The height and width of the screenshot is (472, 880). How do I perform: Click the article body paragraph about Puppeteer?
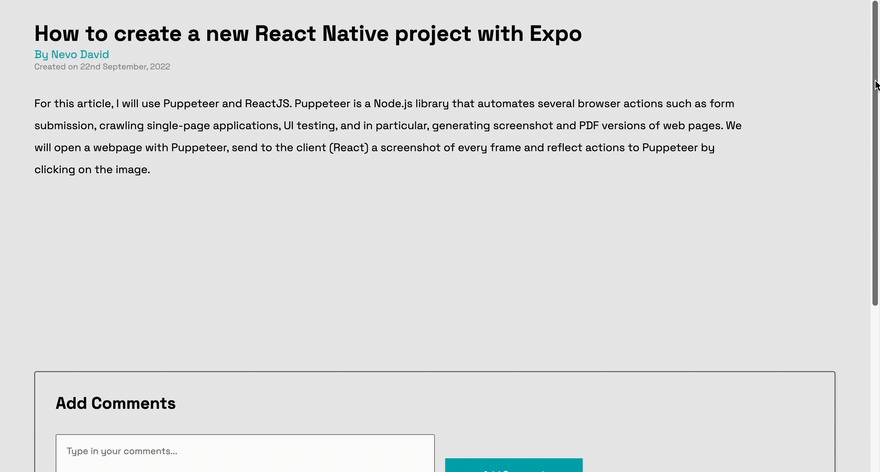pos(388,136)
